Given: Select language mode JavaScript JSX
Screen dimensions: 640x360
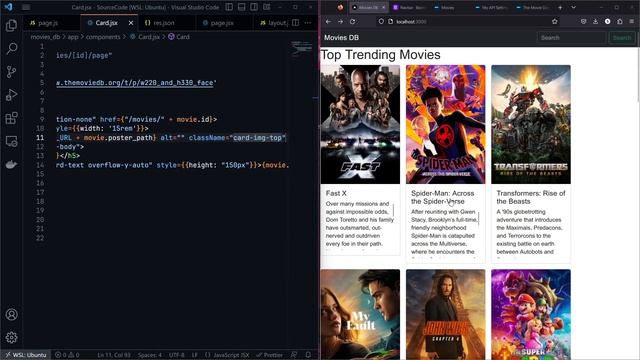Looking at the screenshot, I should tap(227, 355).
